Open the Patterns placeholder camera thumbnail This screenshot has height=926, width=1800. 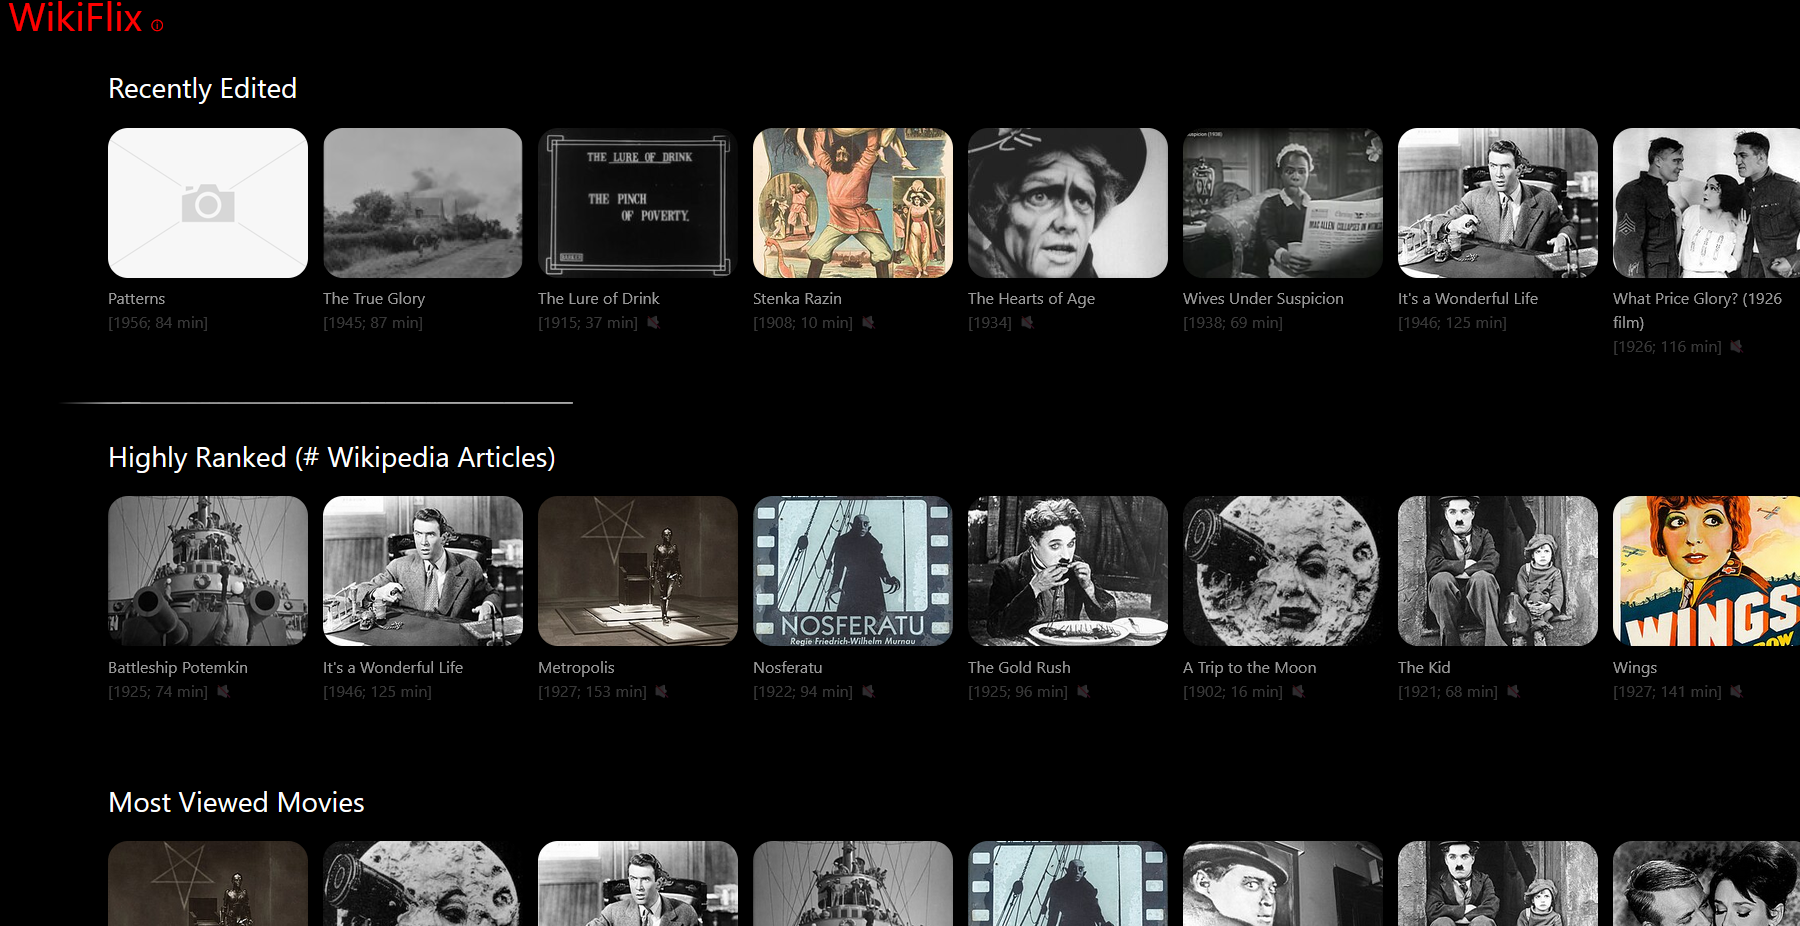tap(208, 203)
